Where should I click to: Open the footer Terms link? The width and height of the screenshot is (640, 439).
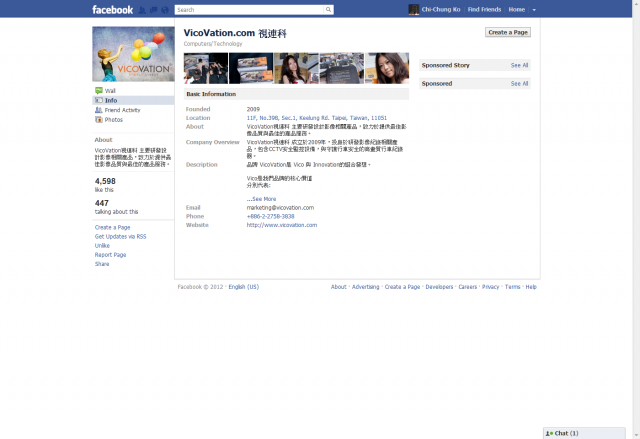(x=512, y=287)
